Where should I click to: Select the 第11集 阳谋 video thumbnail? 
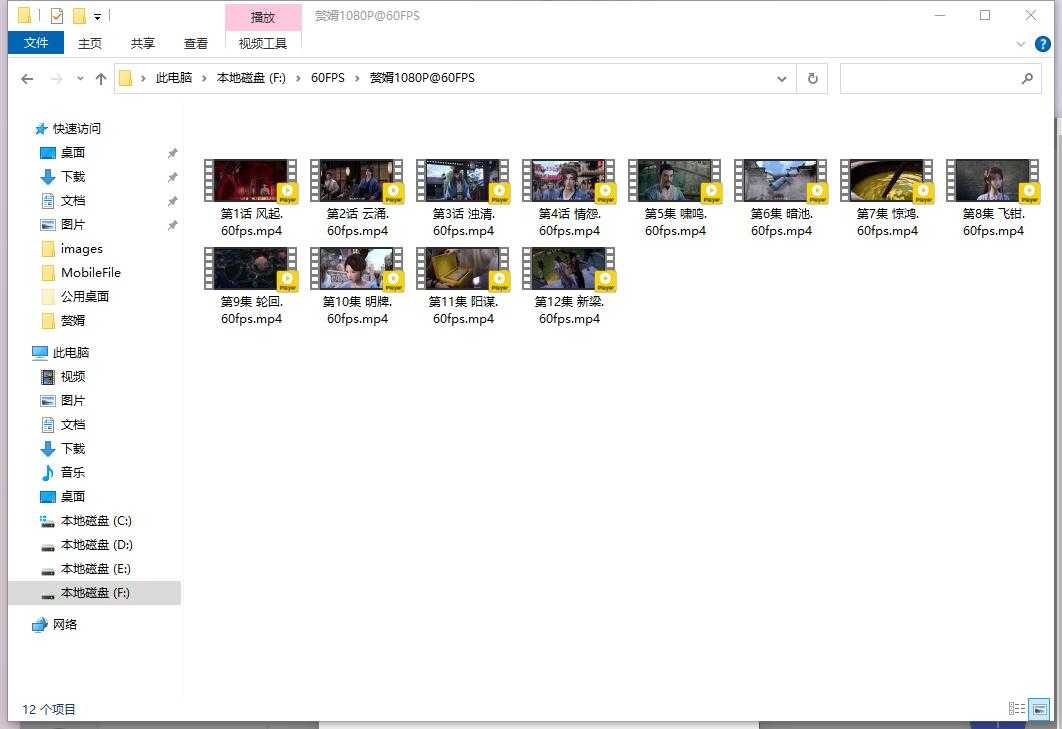pos(463,269)
